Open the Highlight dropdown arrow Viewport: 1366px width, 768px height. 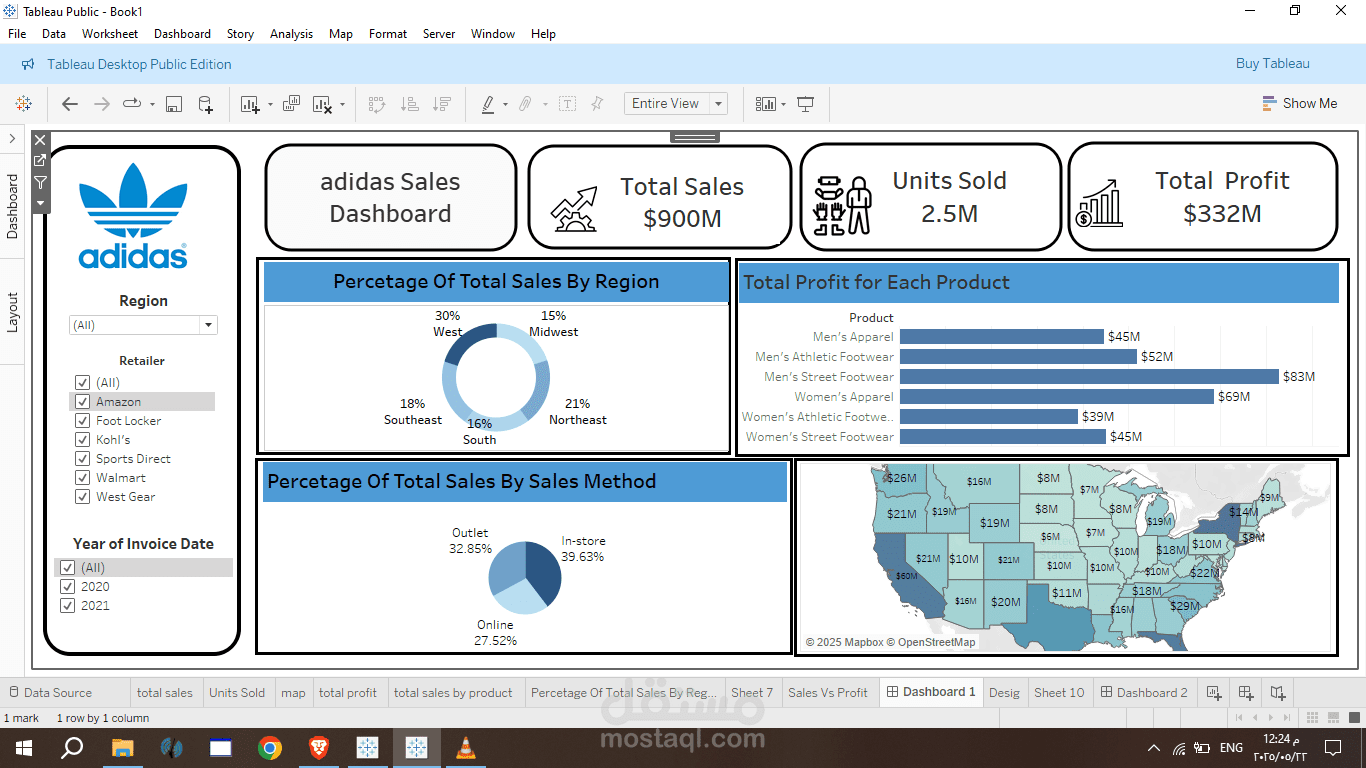point(505,104)
